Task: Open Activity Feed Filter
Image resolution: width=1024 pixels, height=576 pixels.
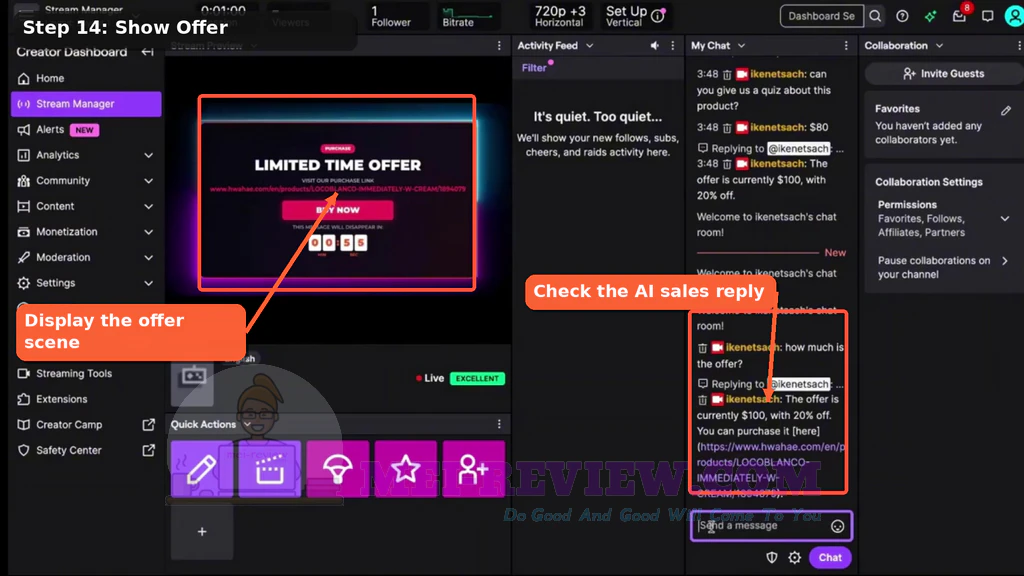Action: click(534, 68)
